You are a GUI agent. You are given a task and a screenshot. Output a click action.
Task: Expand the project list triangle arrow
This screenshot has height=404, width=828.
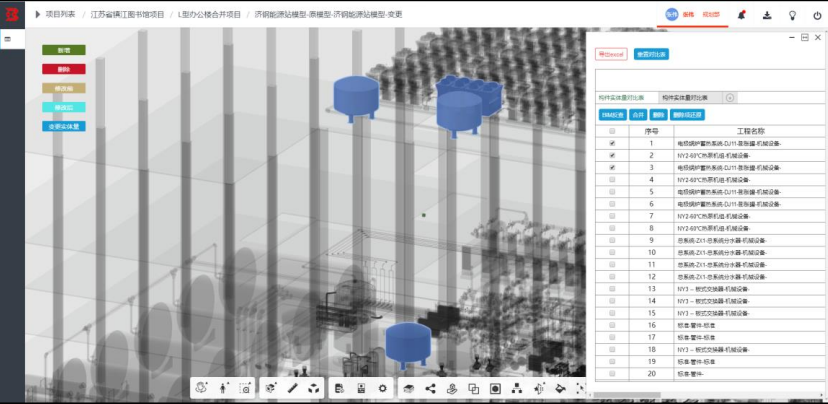(37, 14)
